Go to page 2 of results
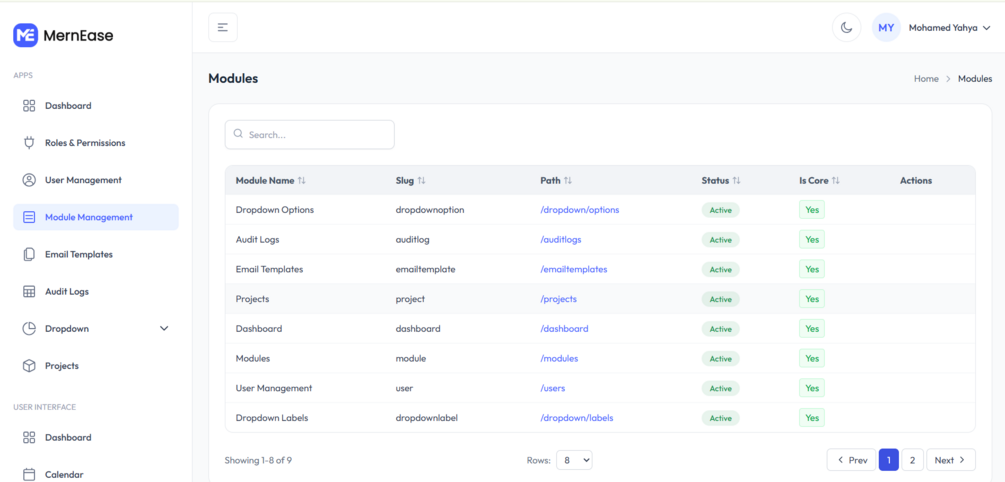The image size is (1005, 482). [x=912, y=460]
